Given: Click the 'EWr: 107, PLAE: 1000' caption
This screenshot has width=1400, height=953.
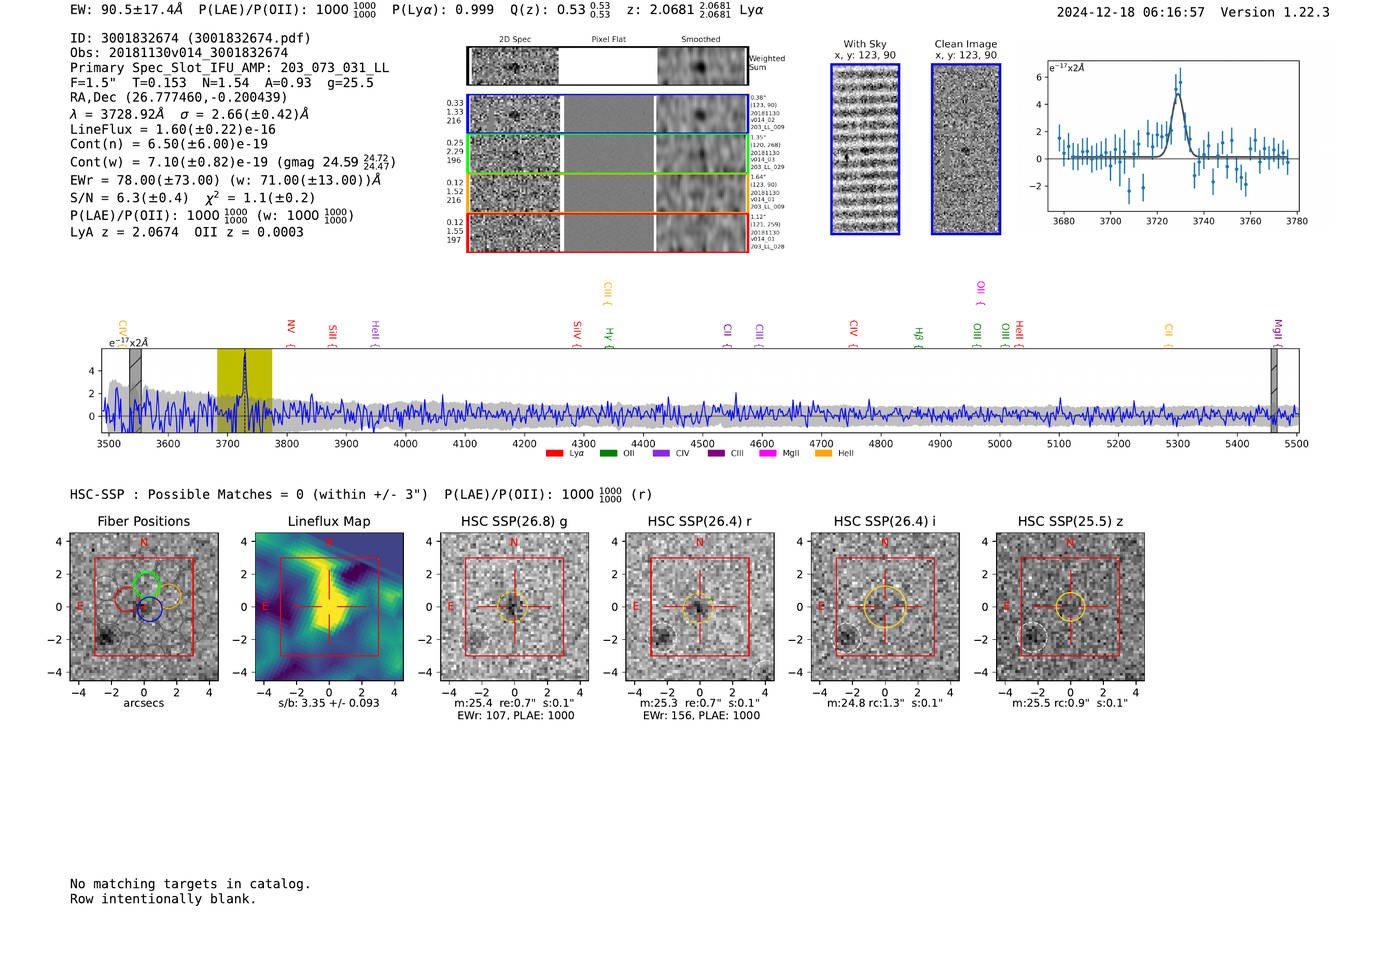Looking at the screenshot, I should coord(516,716).
